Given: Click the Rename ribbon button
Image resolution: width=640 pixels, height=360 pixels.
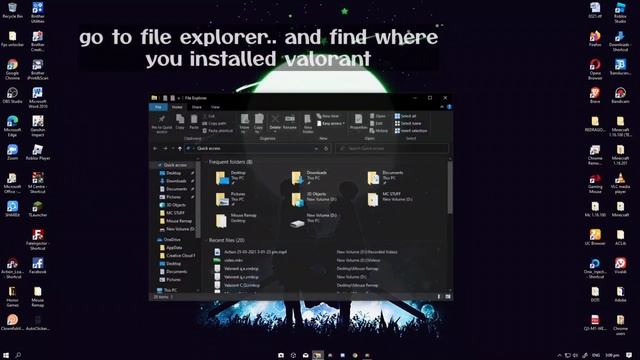Looking at the screenshot, I should [290, 122].
